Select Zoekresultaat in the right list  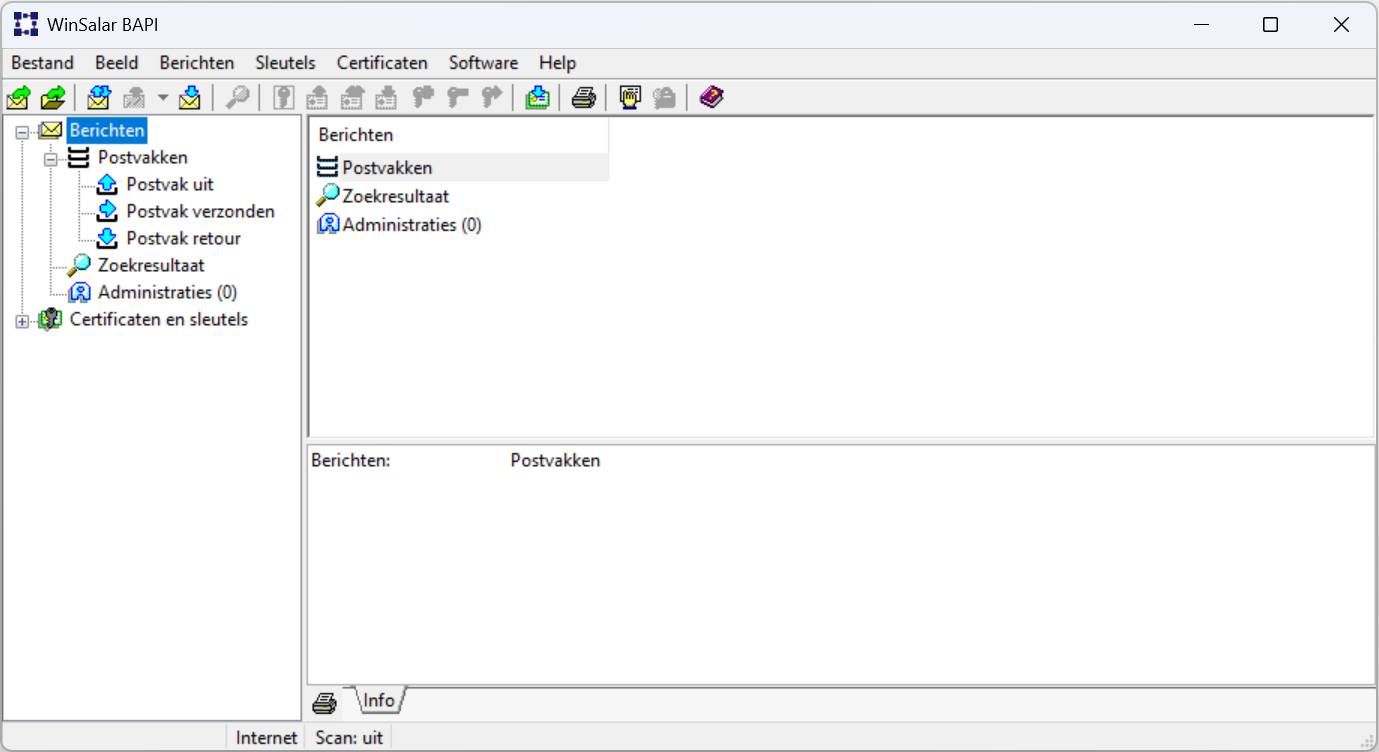click(395, 197)
